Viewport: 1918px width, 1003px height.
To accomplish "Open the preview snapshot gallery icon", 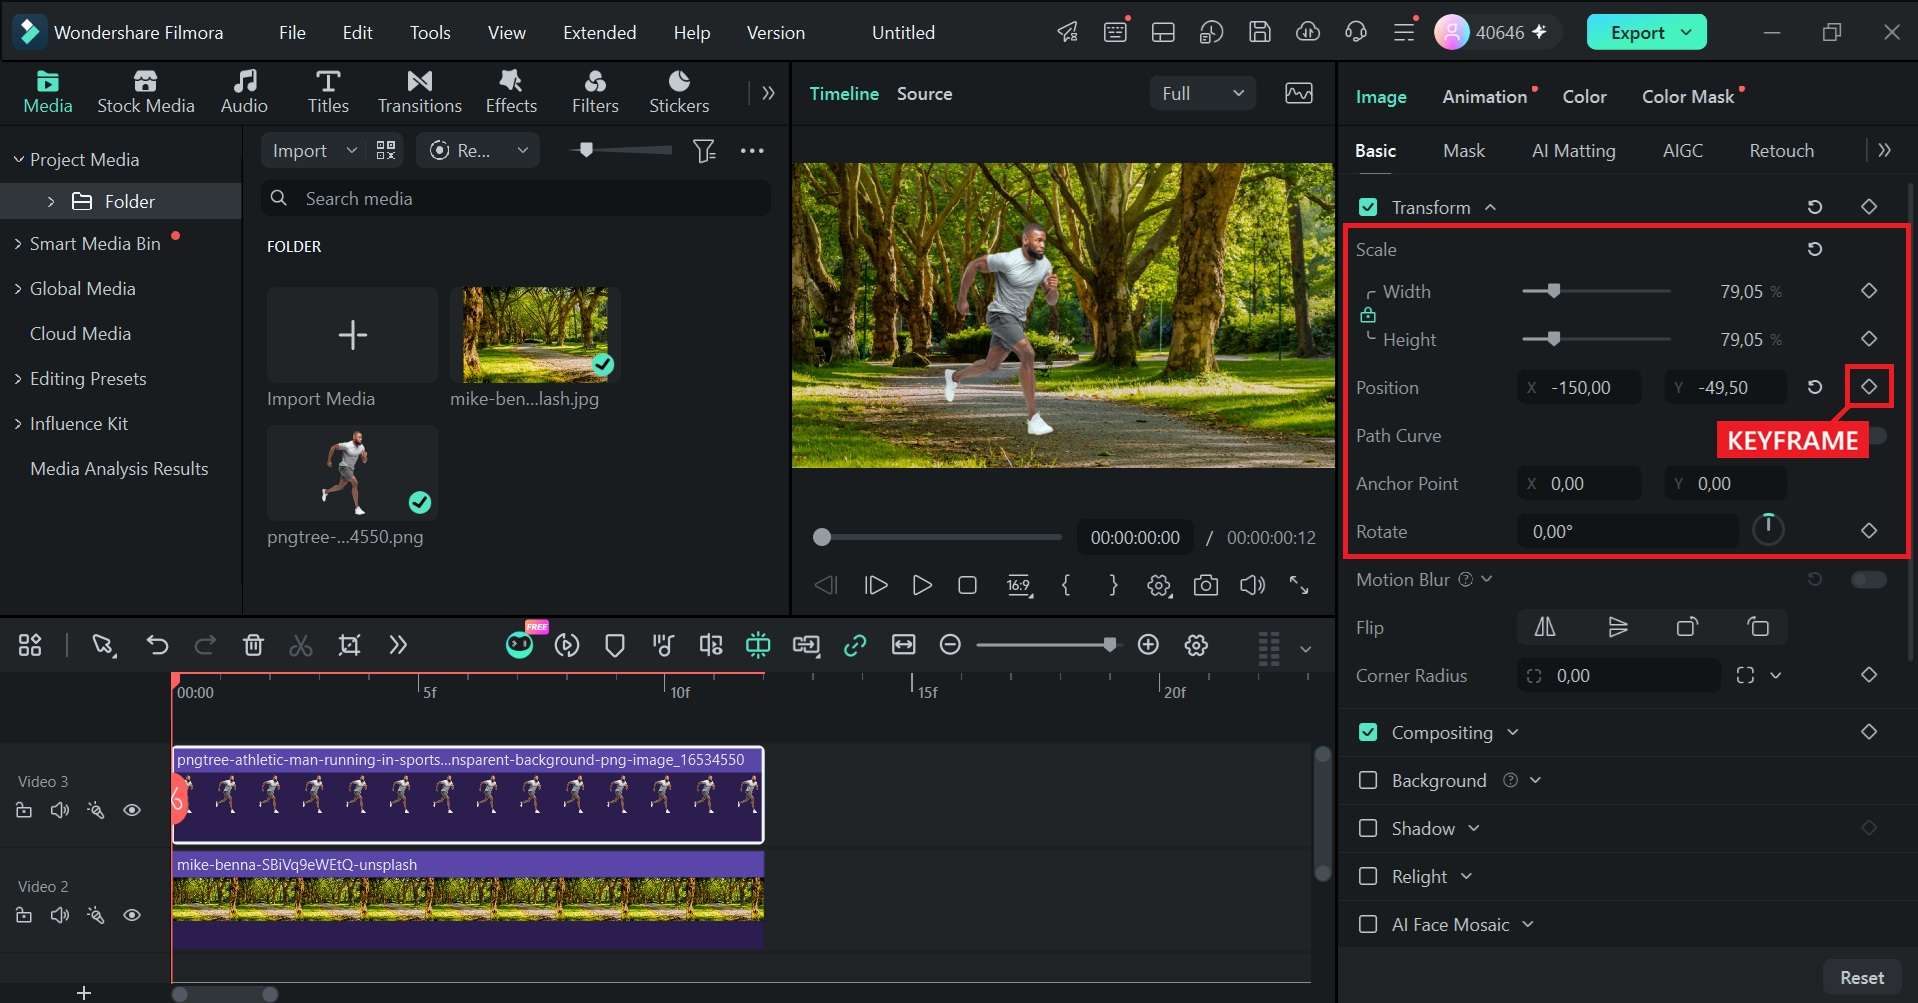I will tap(1299, 93).
